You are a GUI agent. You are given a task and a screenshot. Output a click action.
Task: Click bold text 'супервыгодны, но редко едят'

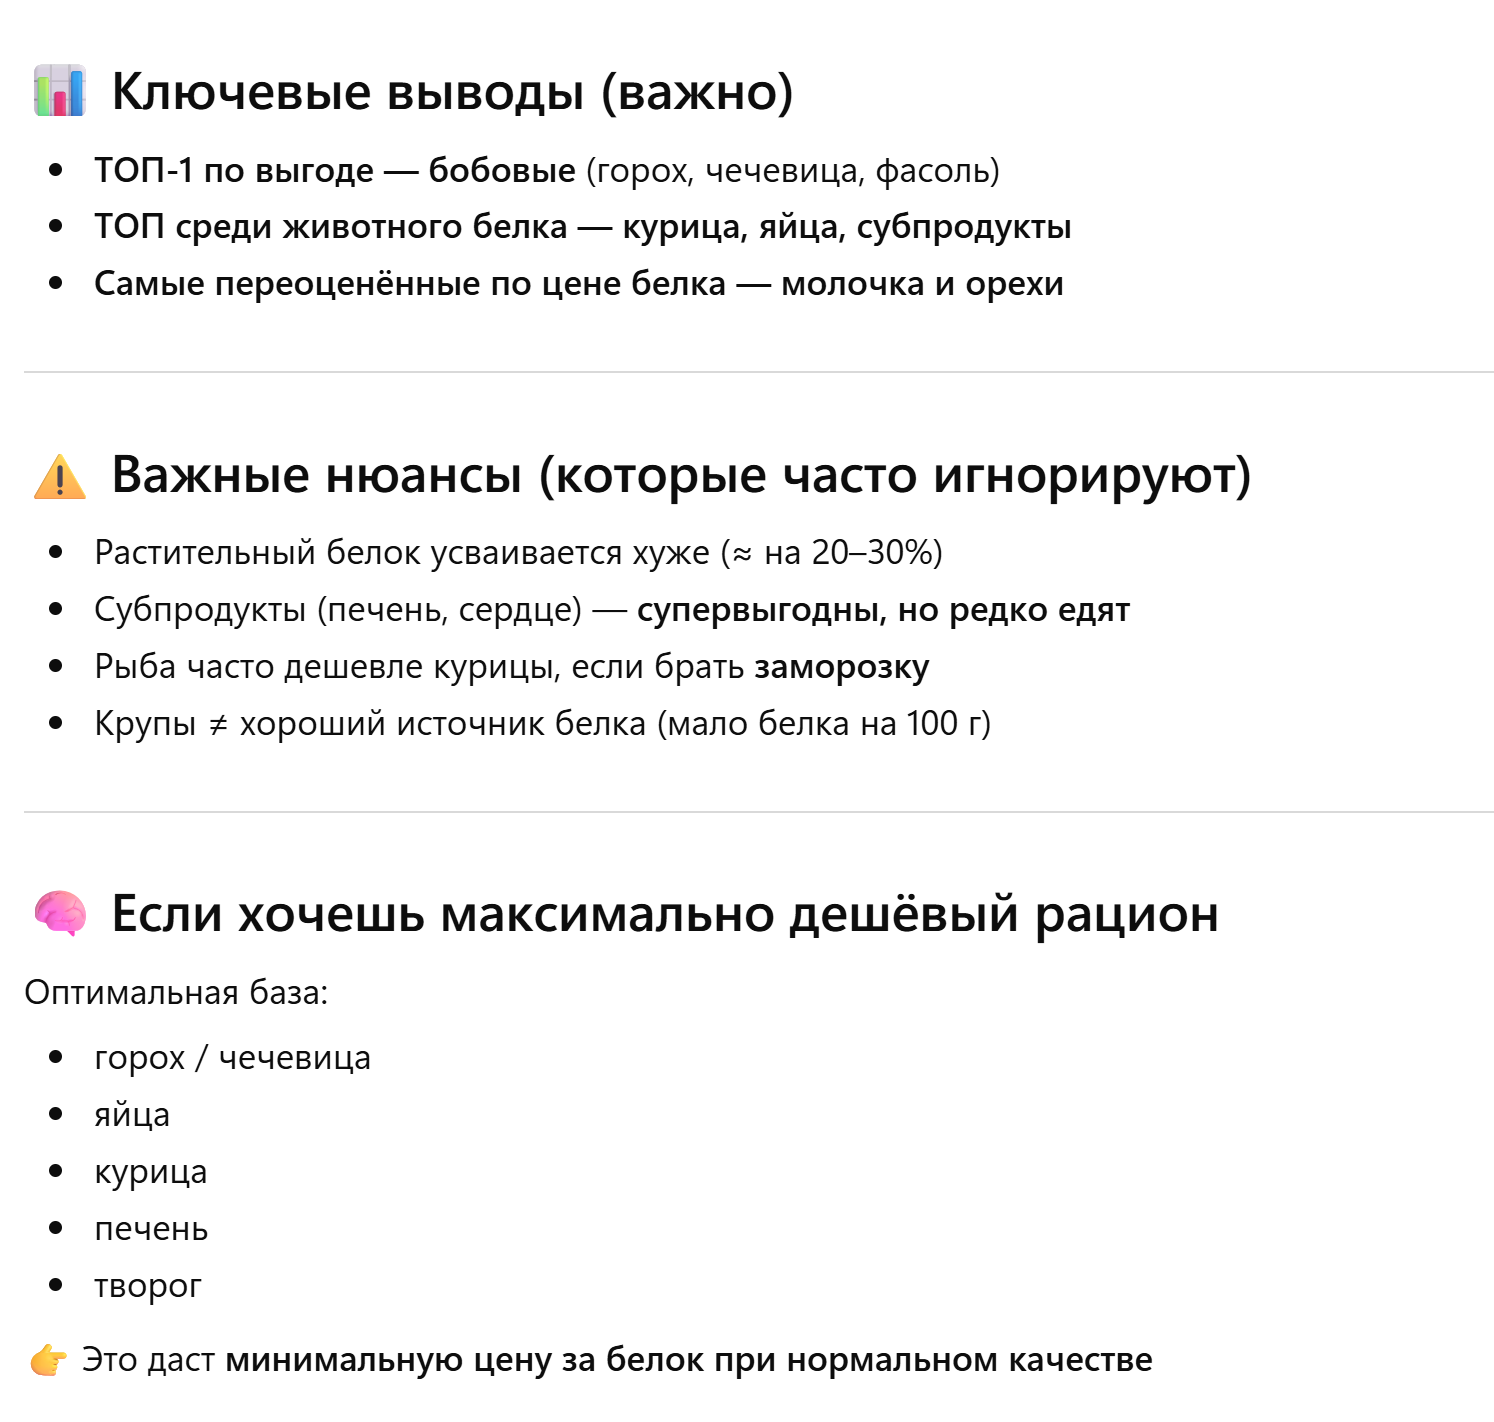coord(883,610)
